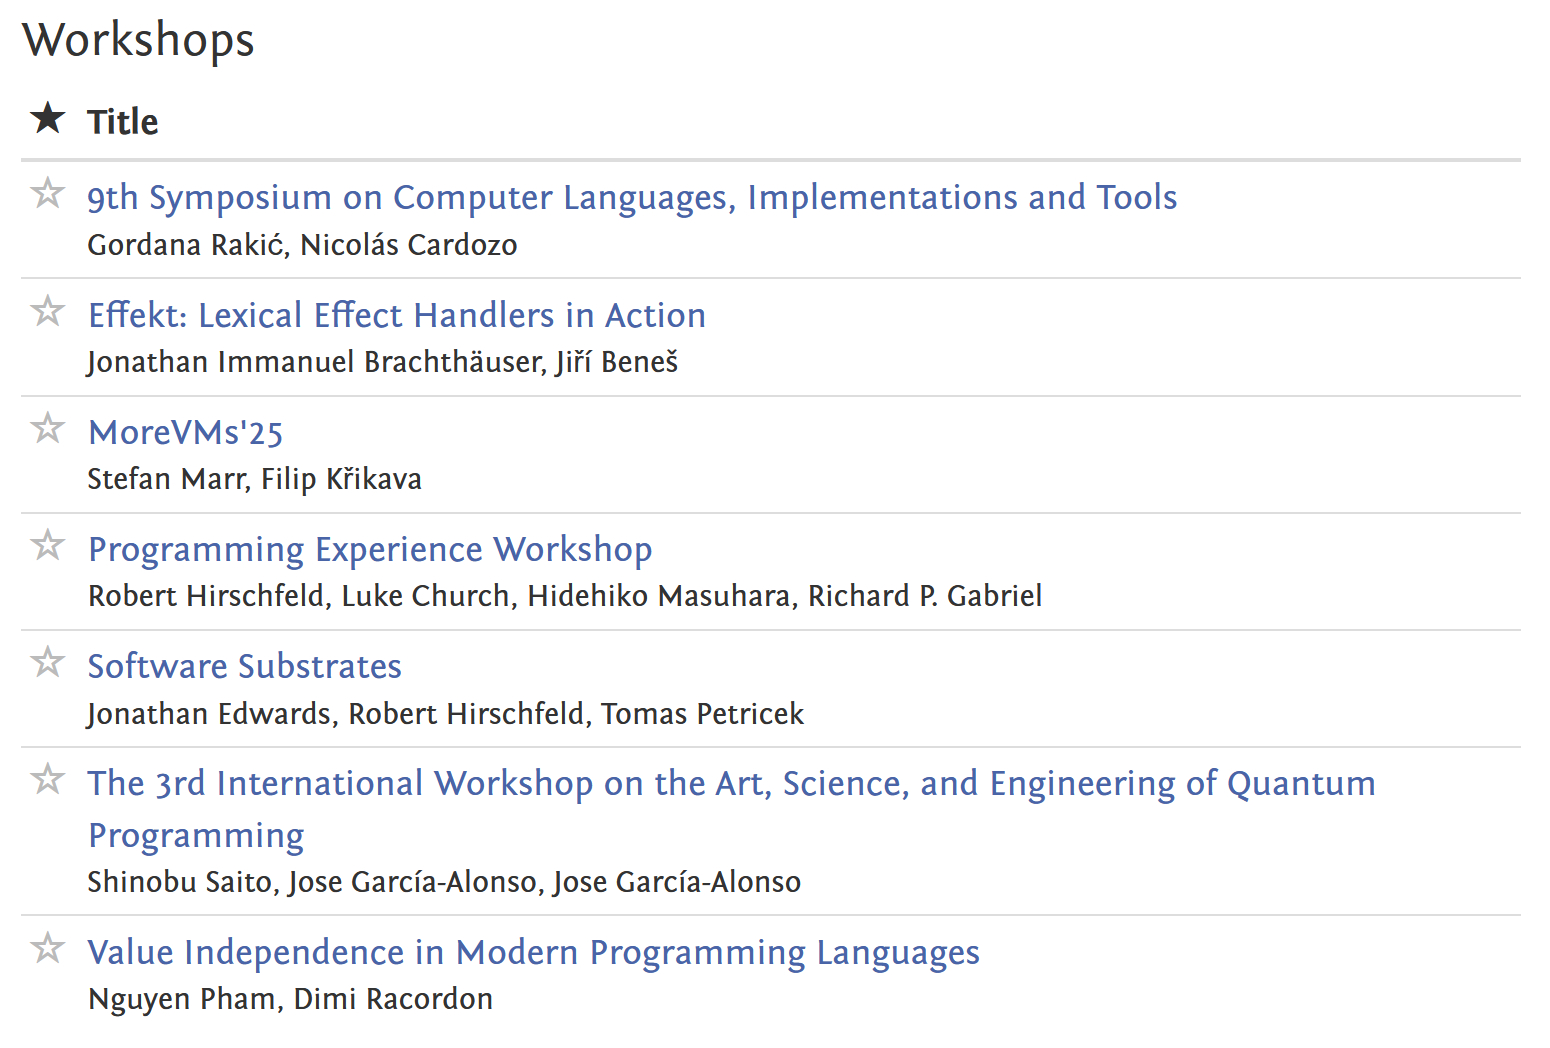This screenshot has width=1550, height=1048.
Task: Click the Workshops section heading
Action: pyautogui.click(x=139, y=40)
